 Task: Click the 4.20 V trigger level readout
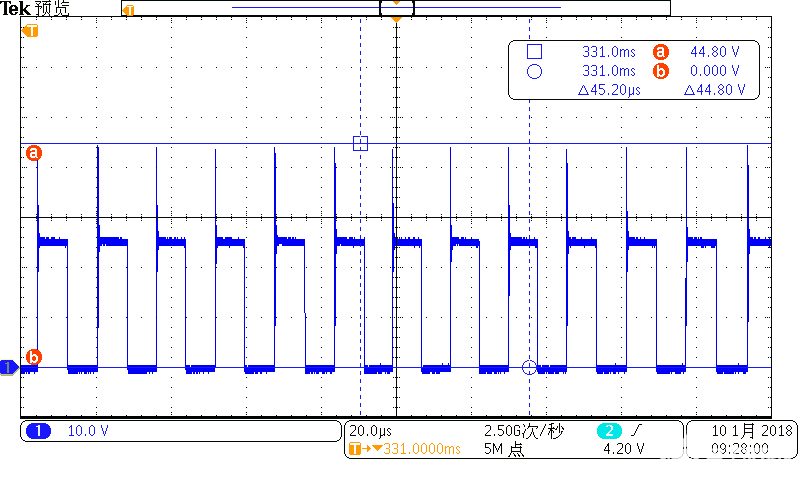623,449
